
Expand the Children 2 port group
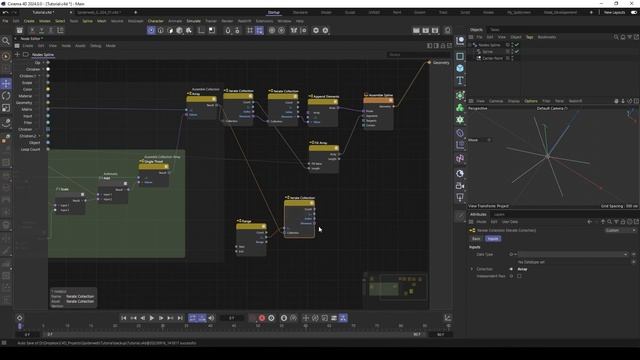pyautogui.click(x=39, y=136)
